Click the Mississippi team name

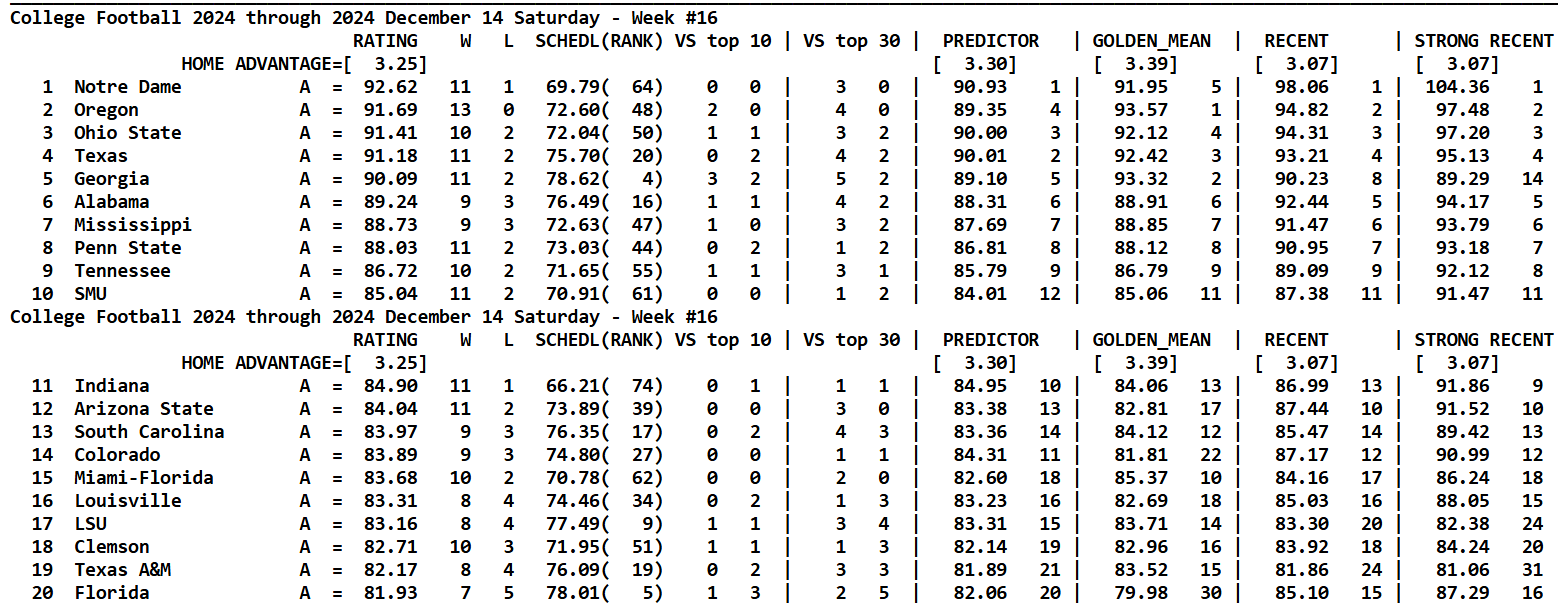point(133,225)
